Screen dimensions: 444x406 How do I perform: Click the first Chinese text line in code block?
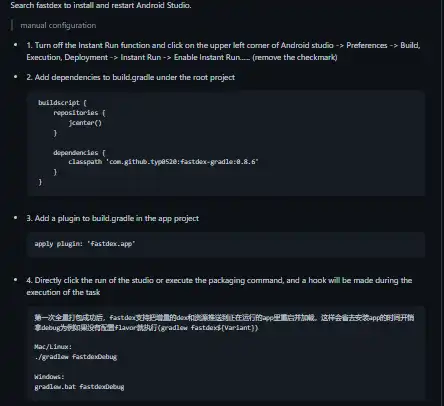click(x=224, y=318)
